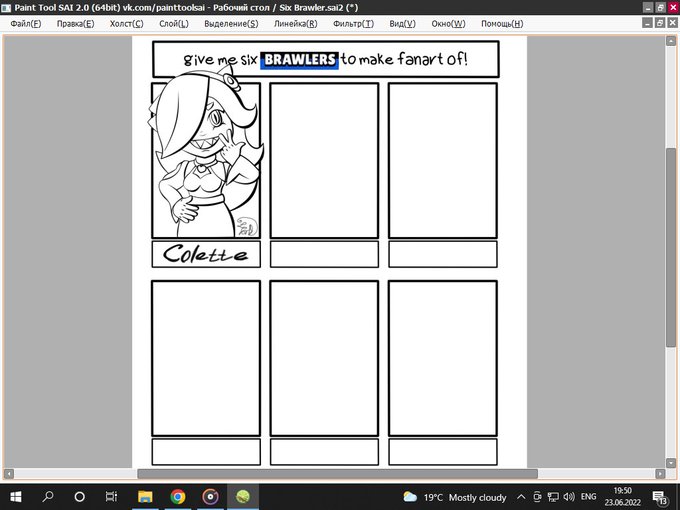Click the scroll-up arrow on the canvas

pos(670,41)
